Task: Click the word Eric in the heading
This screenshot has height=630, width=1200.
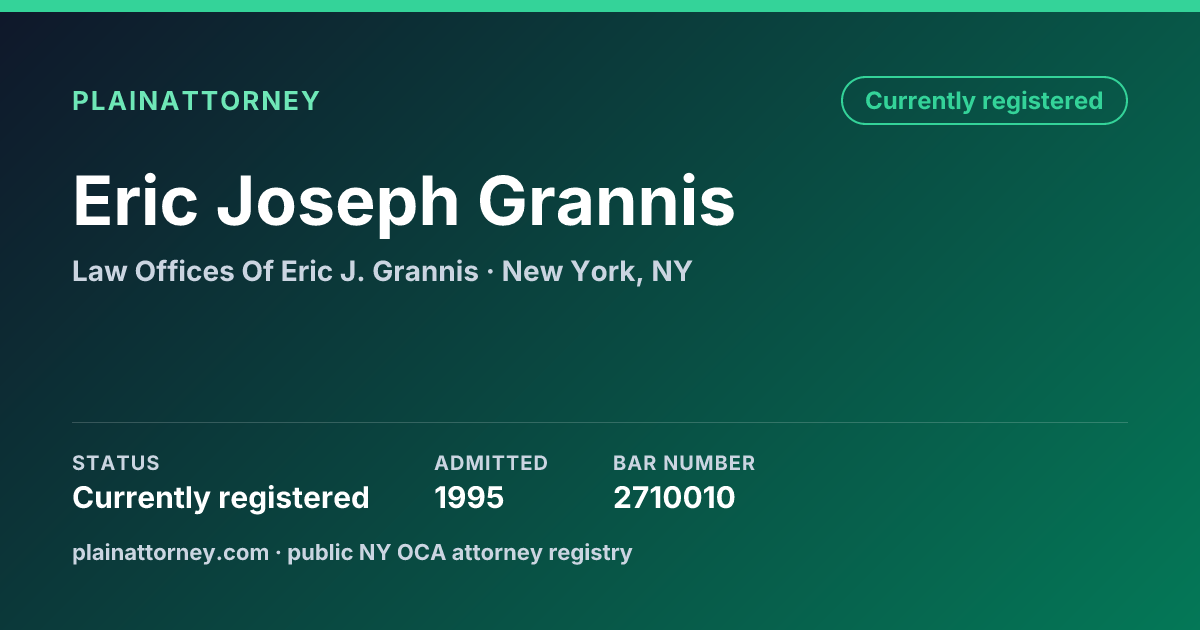Action: coord(135,203)
